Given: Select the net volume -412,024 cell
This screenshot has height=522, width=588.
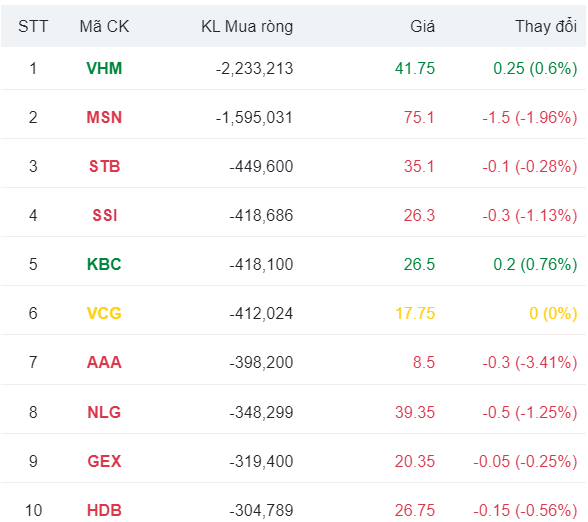Looking at the screenshot, I should 261,314.
